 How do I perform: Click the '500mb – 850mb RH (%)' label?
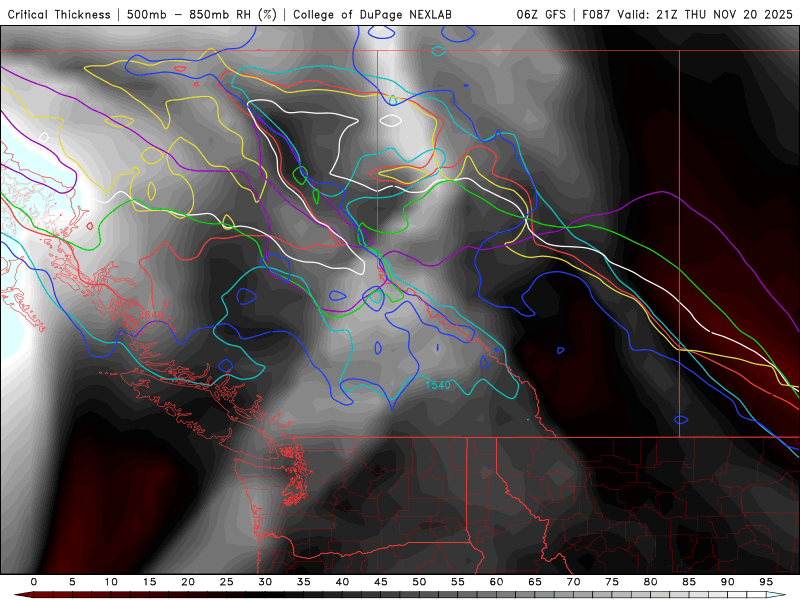click(x=202, y=14)
